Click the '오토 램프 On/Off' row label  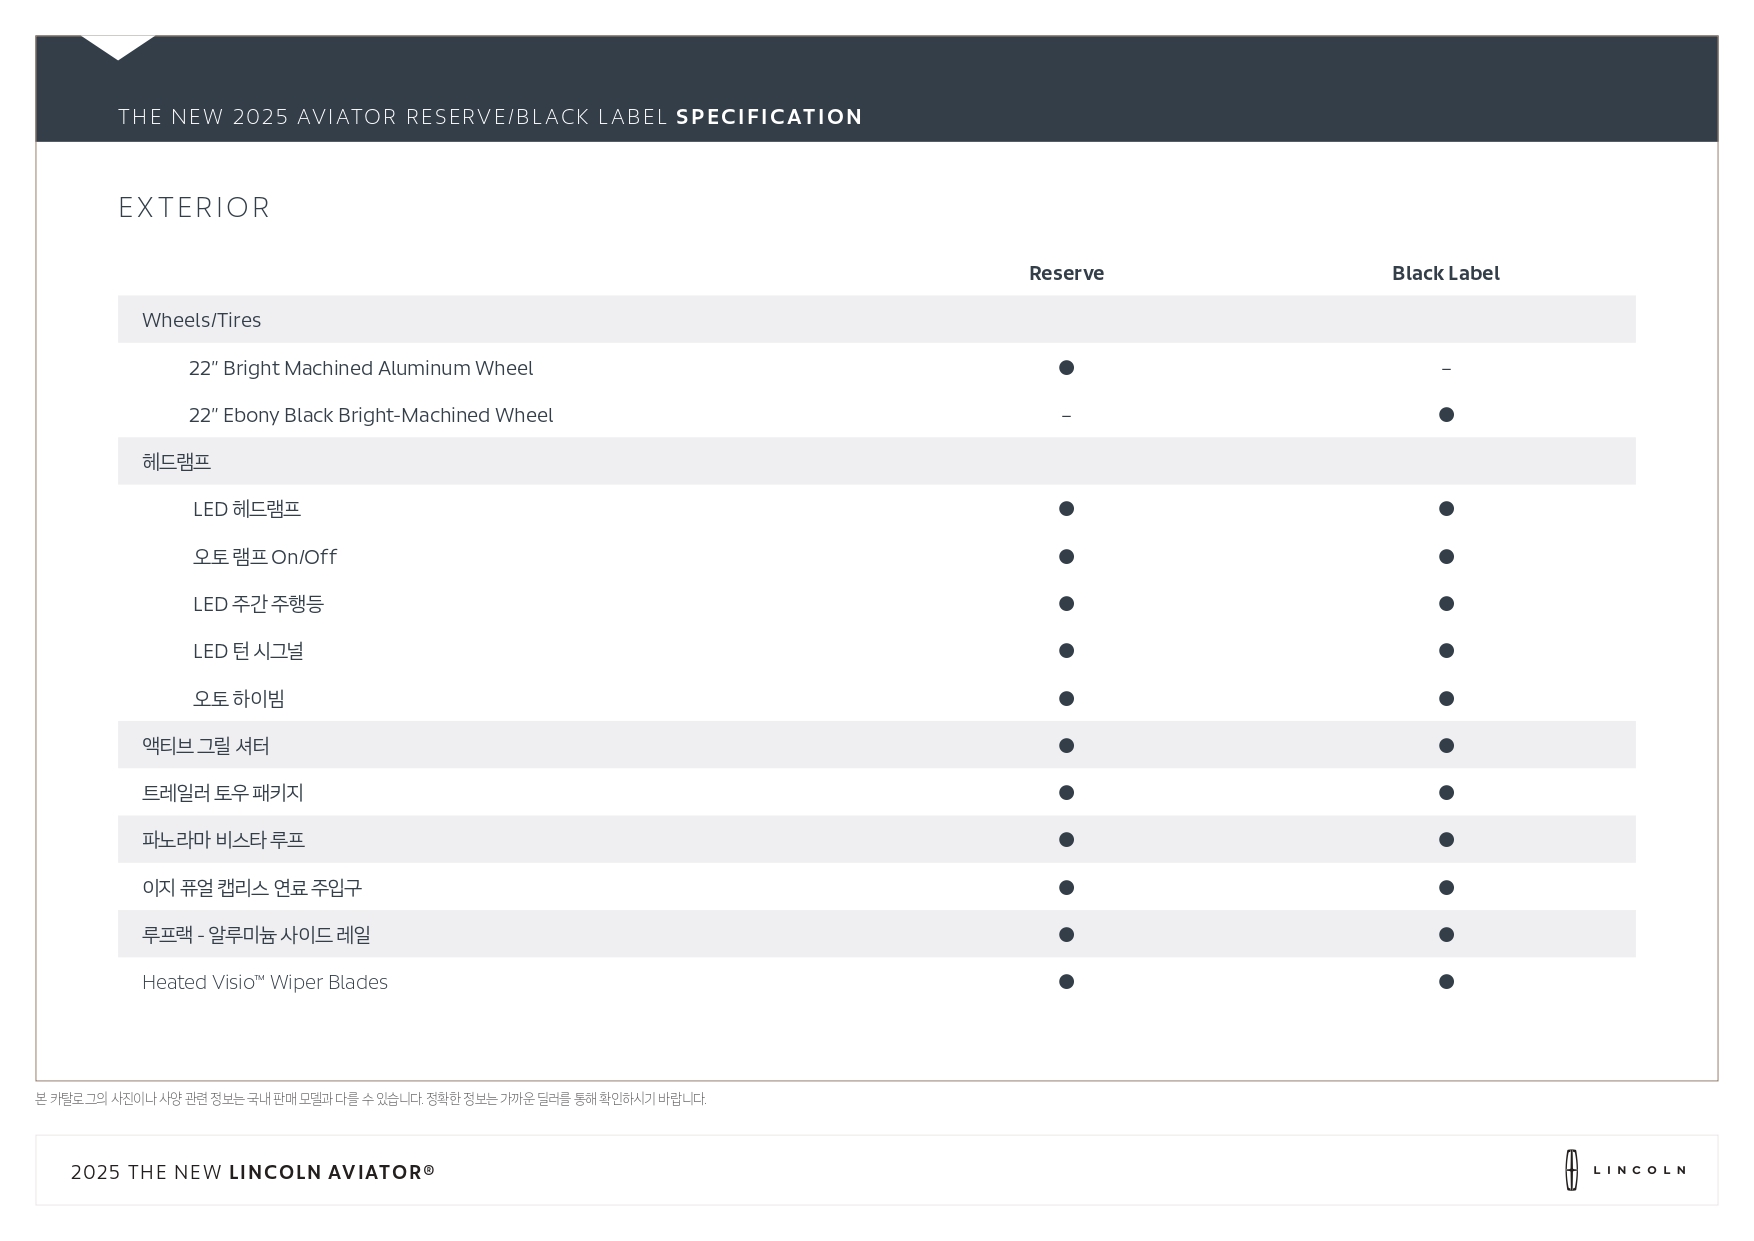pos(265,557)
